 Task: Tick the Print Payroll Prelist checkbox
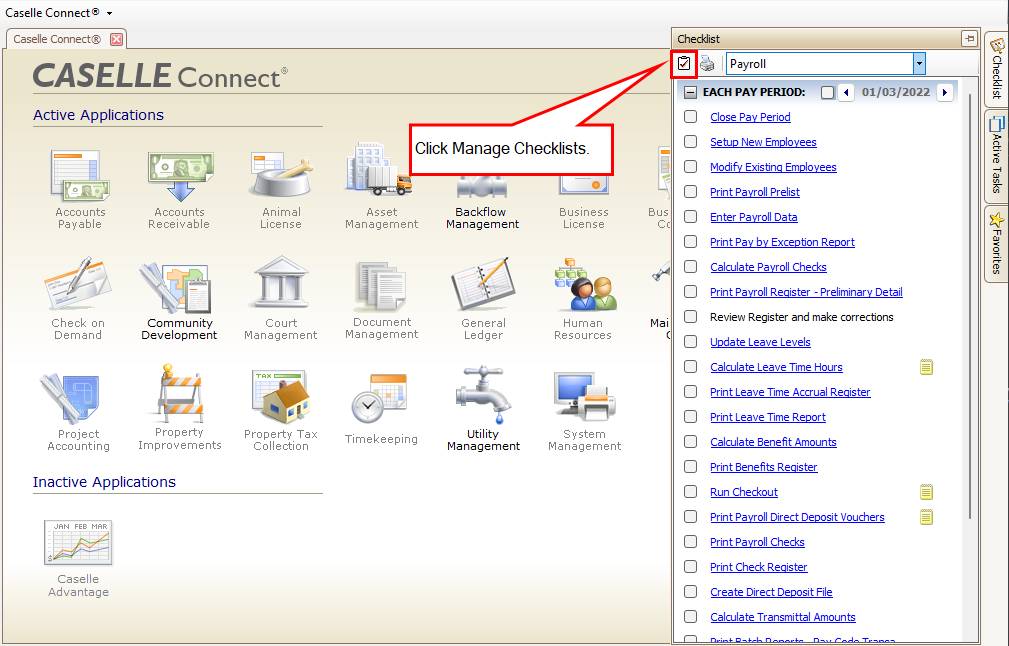click(690, 192)
